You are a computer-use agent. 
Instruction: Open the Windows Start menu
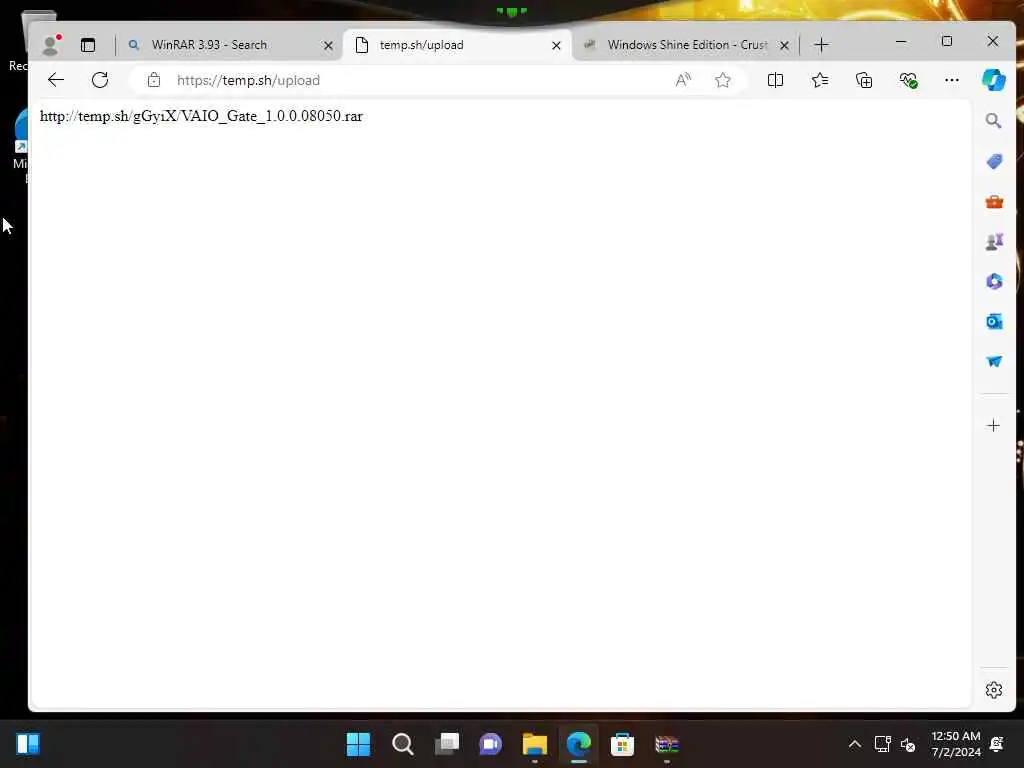[x=359, y=744]
